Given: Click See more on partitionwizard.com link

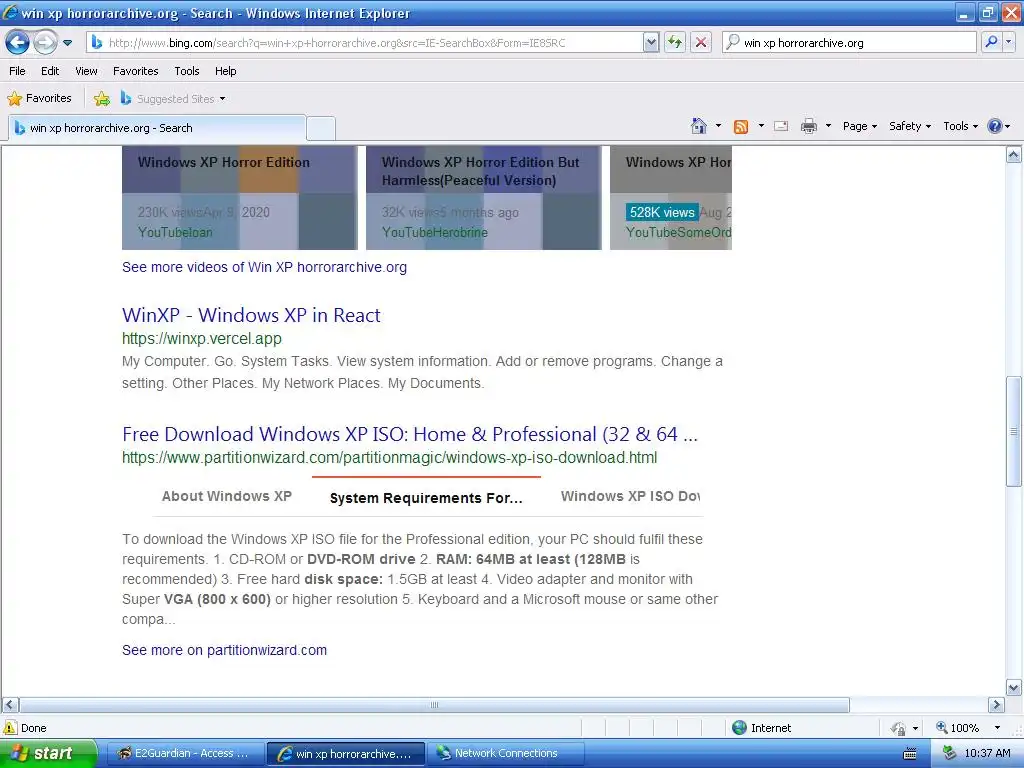Looking at the screenshot, I should (x=225, y=650).
